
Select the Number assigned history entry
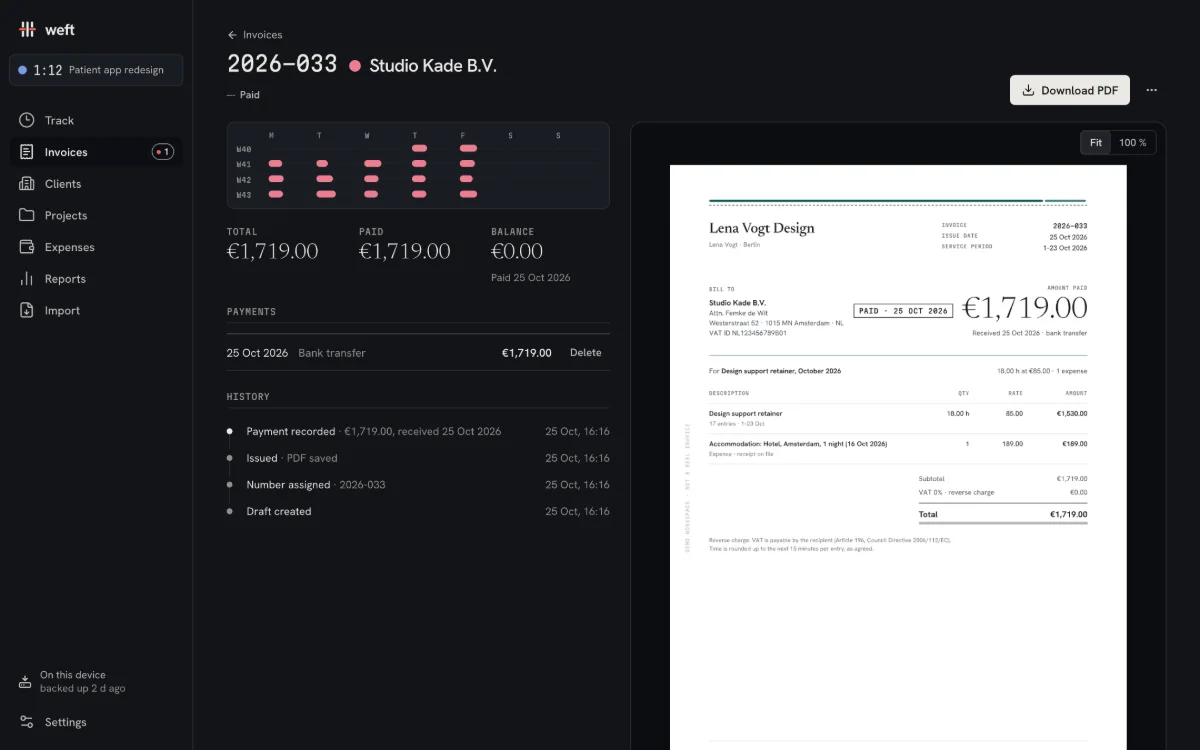point(418,485)
